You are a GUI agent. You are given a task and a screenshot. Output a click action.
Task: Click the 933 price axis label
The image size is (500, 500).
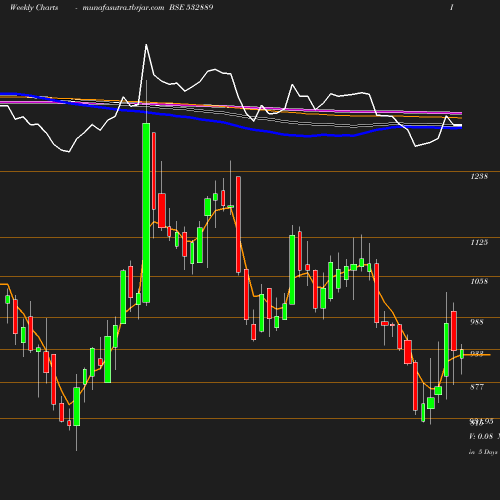click(477, 354)
